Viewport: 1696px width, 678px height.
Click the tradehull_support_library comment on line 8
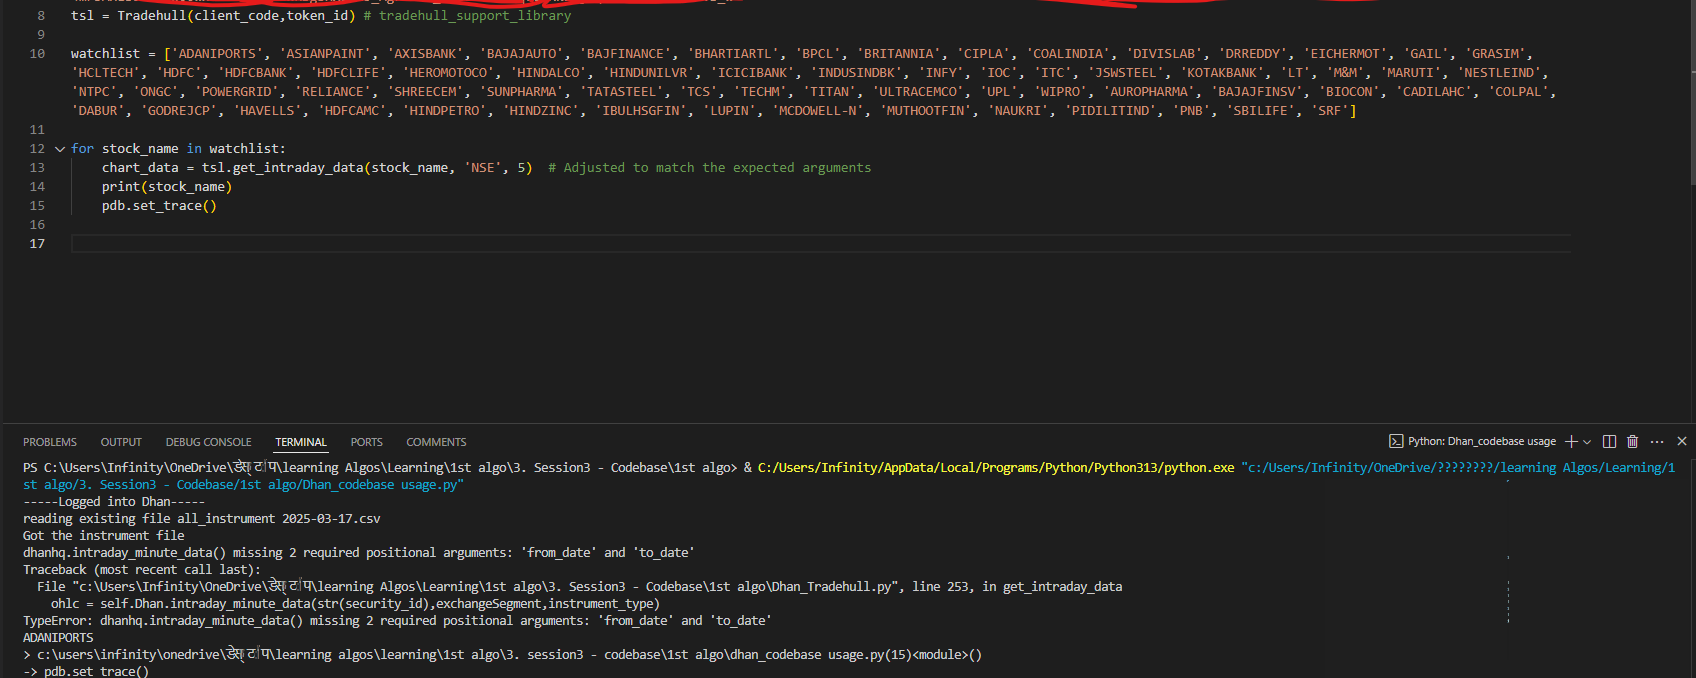468,16
